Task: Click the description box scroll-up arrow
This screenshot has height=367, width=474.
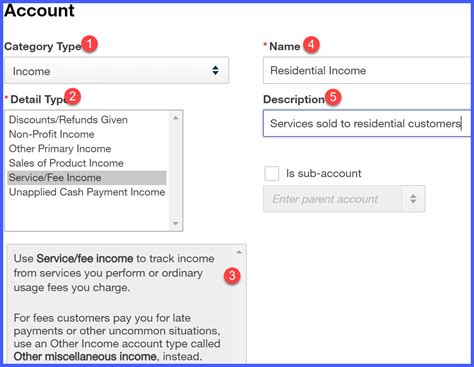Action: [x=239, y=252]
